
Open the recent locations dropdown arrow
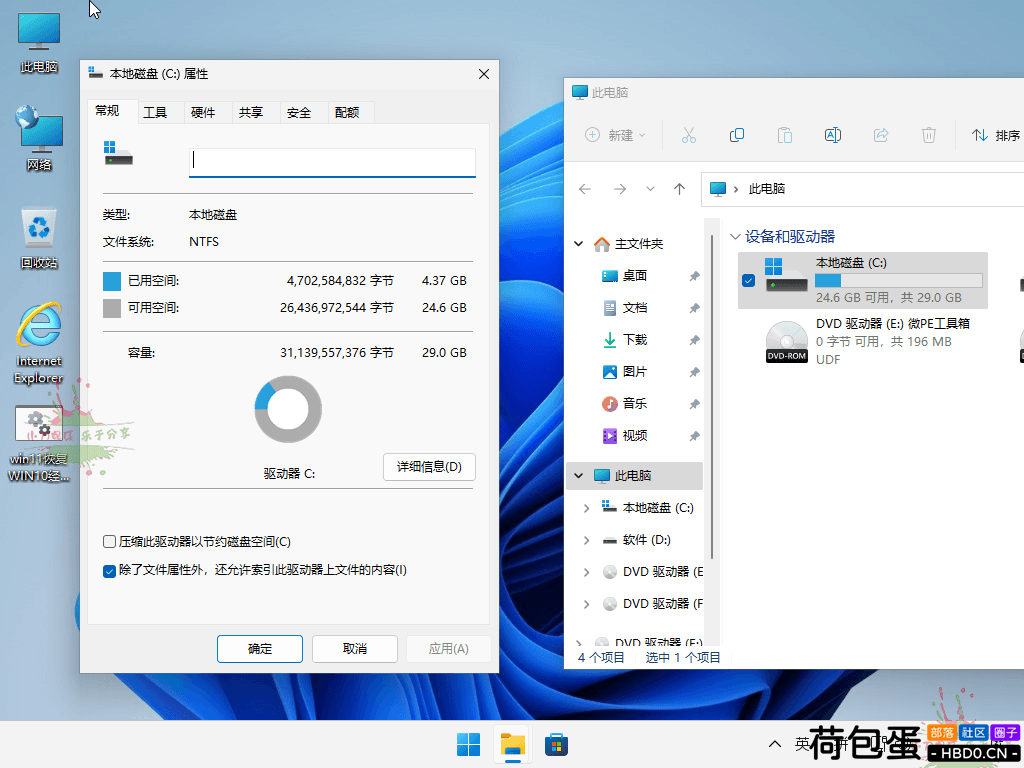click(x=650, y=189)
